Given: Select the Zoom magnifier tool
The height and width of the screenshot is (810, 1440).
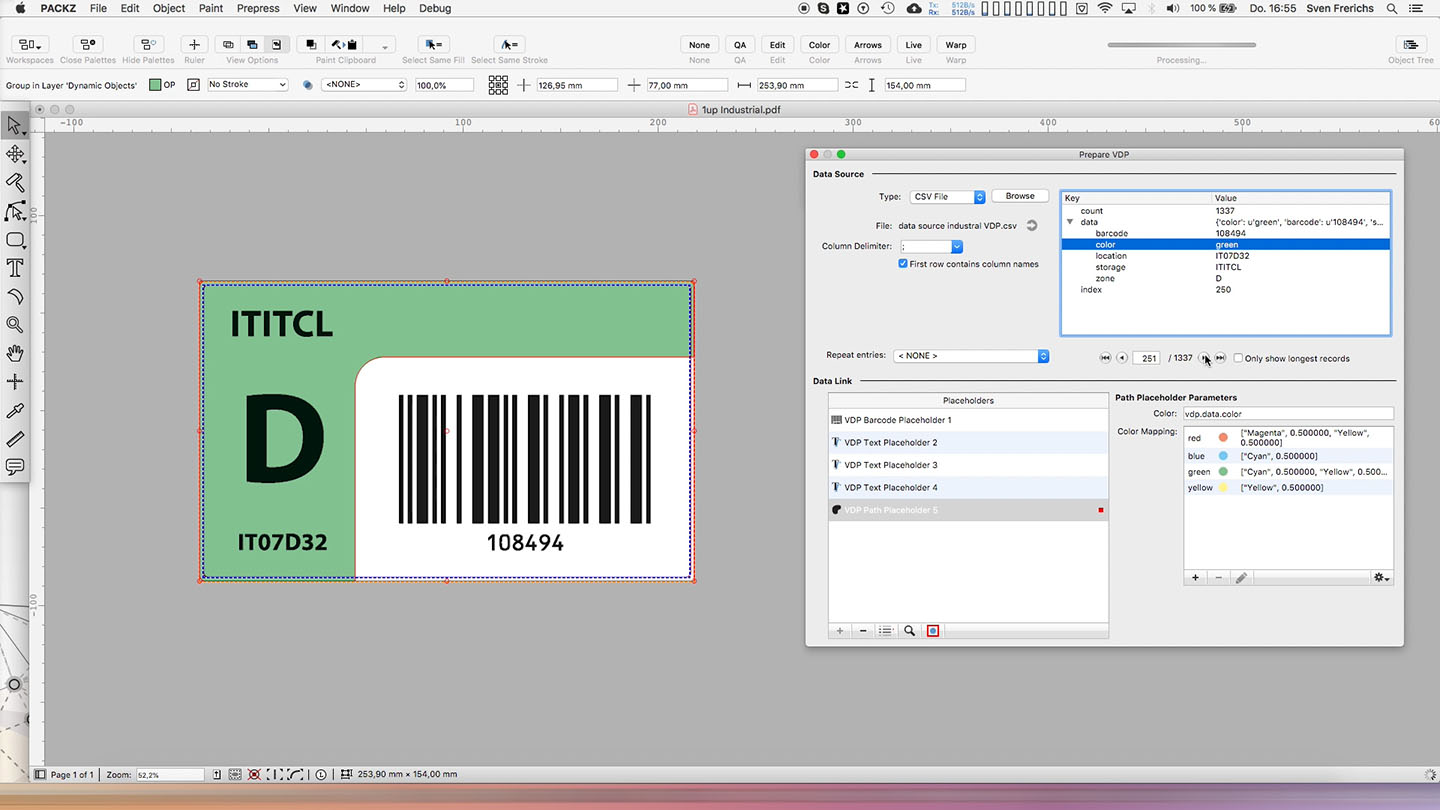Looking at the screenshot, I should (x=14, y=325).
